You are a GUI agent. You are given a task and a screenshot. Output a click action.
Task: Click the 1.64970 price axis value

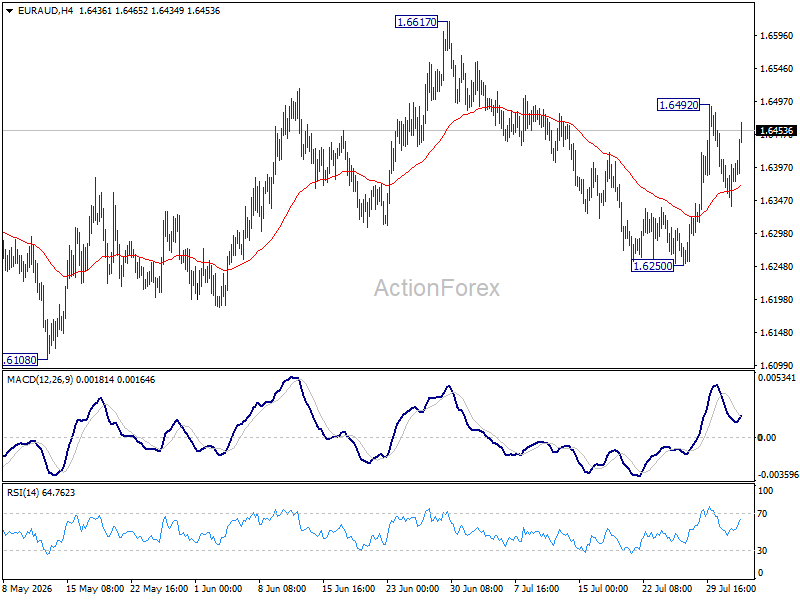[777, 102]
